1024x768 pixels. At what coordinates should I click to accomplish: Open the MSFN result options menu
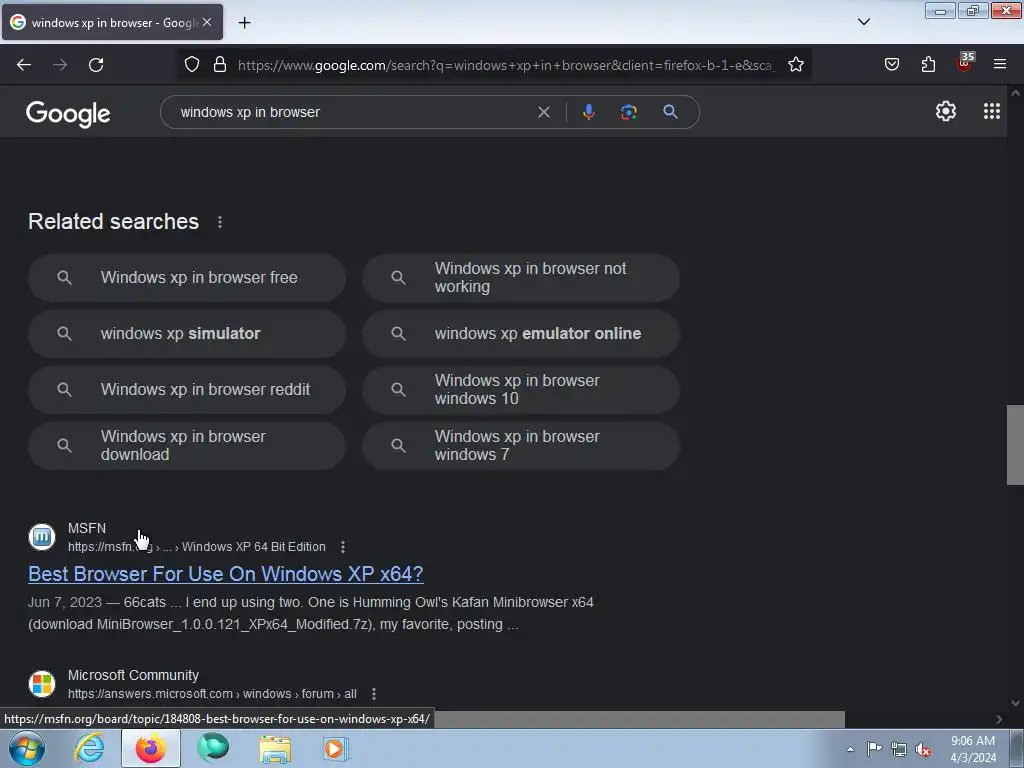point(343,547)
